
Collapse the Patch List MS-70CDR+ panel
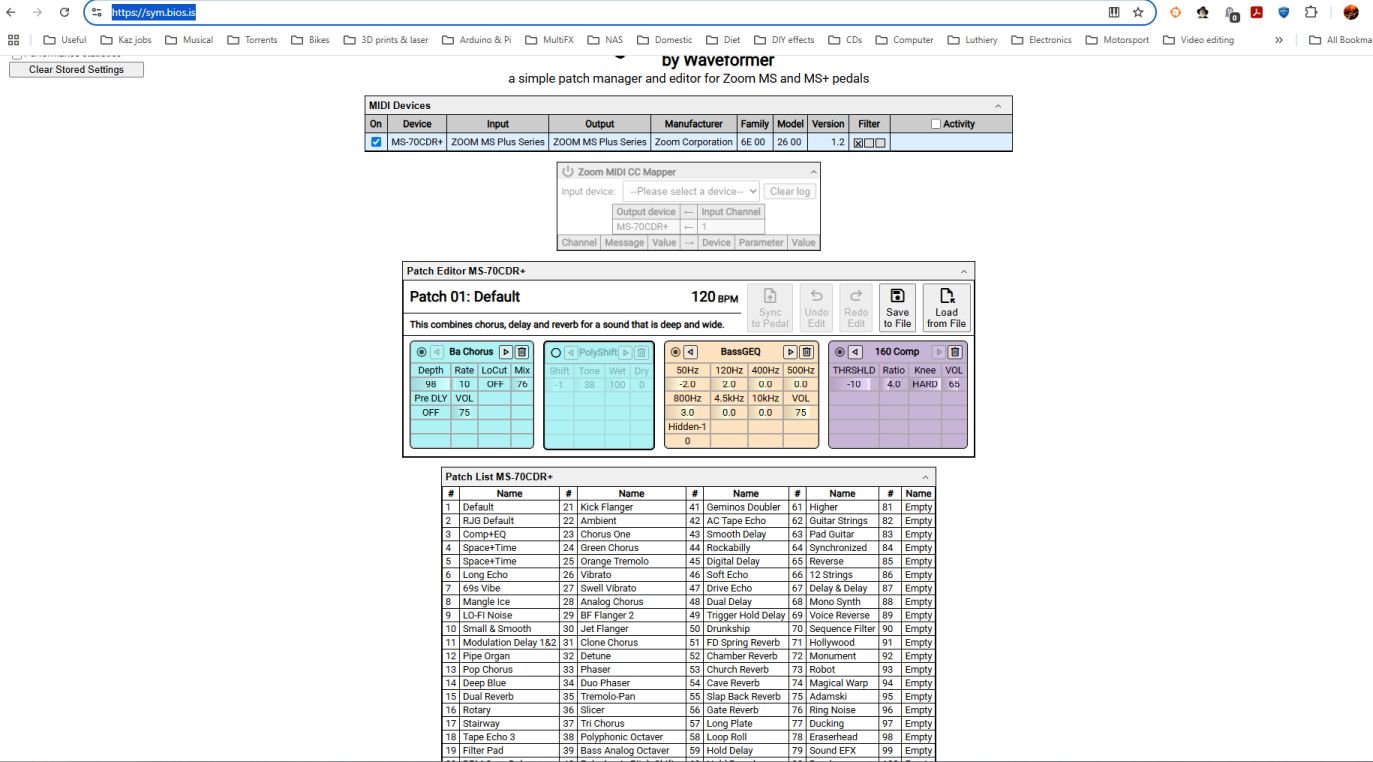tap(926, 477)
